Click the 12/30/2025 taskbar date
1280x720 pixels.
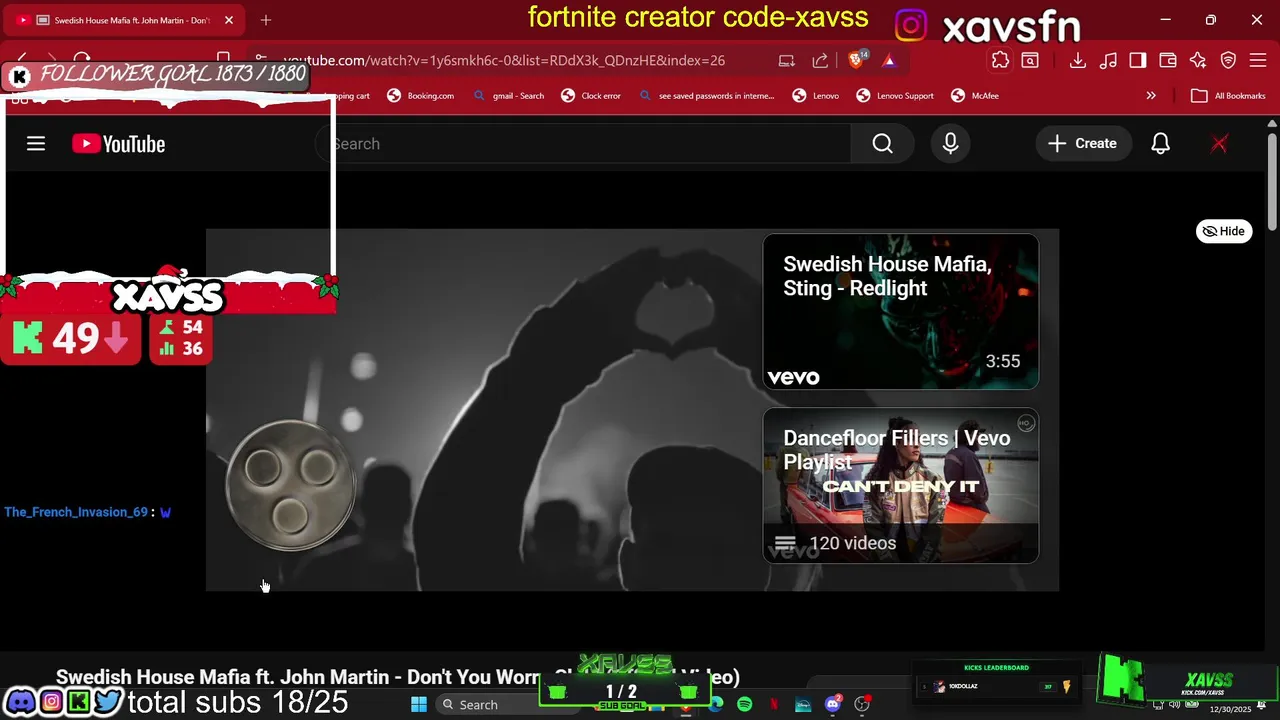[1230, 709]
